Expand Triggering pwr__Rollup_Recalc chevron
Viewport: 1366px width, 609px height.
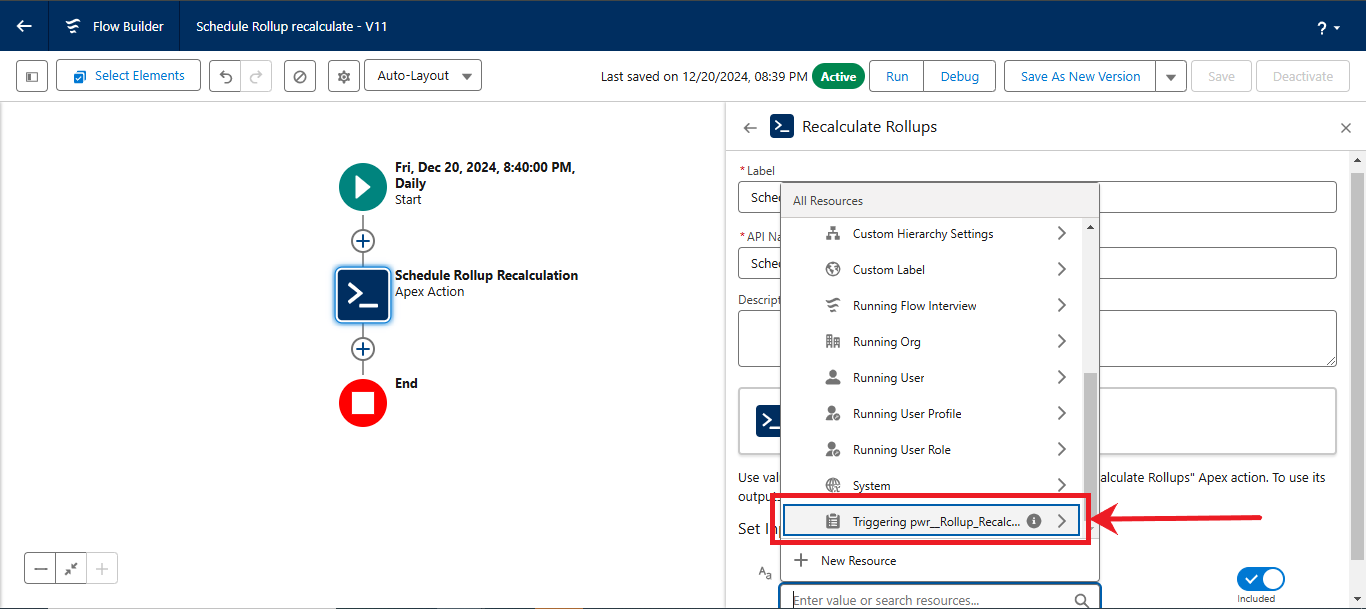(x=1061, y=521)
